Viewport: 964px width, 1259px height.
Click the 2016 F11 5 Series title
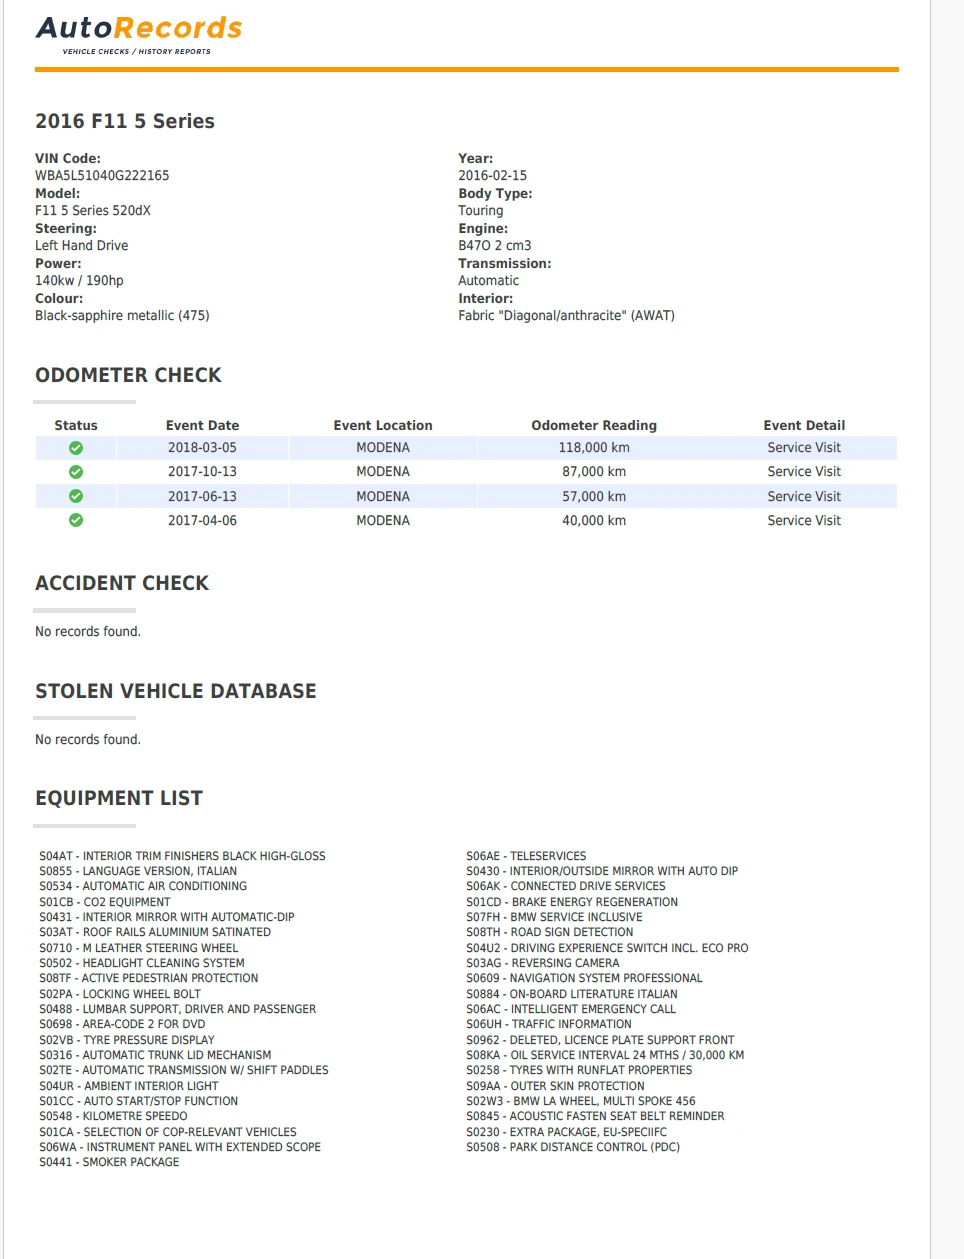point(125,121)
